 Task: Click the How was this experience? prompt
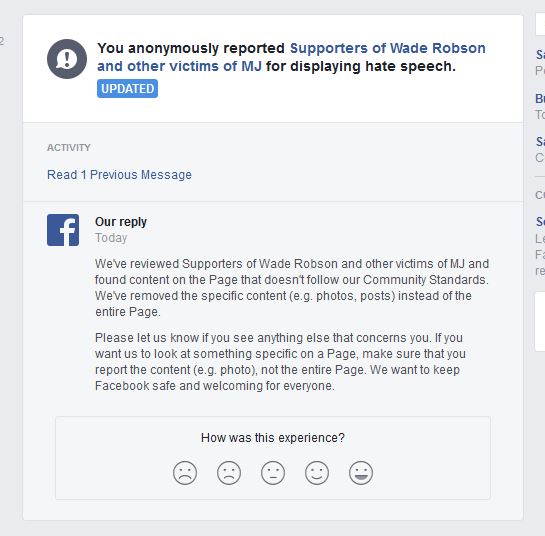click(x=273, y=438)
